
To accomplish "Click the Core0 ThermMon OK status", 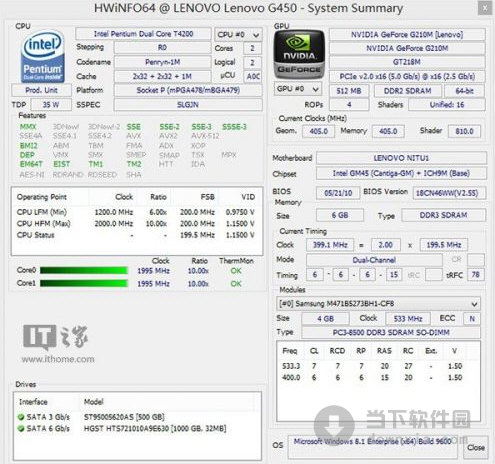I will [236, 271].
